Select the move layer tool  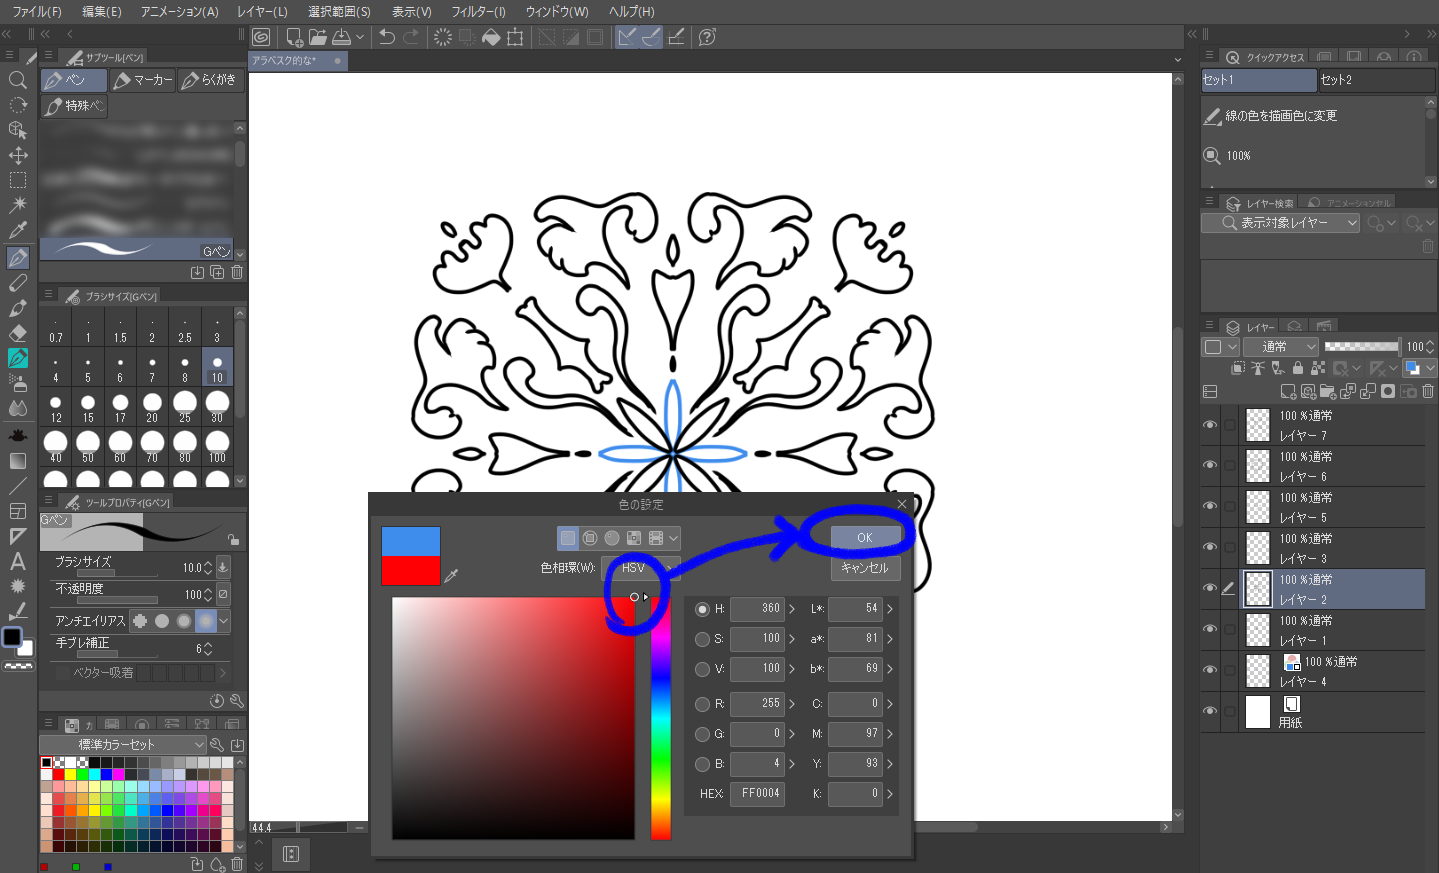coord(17,155)
